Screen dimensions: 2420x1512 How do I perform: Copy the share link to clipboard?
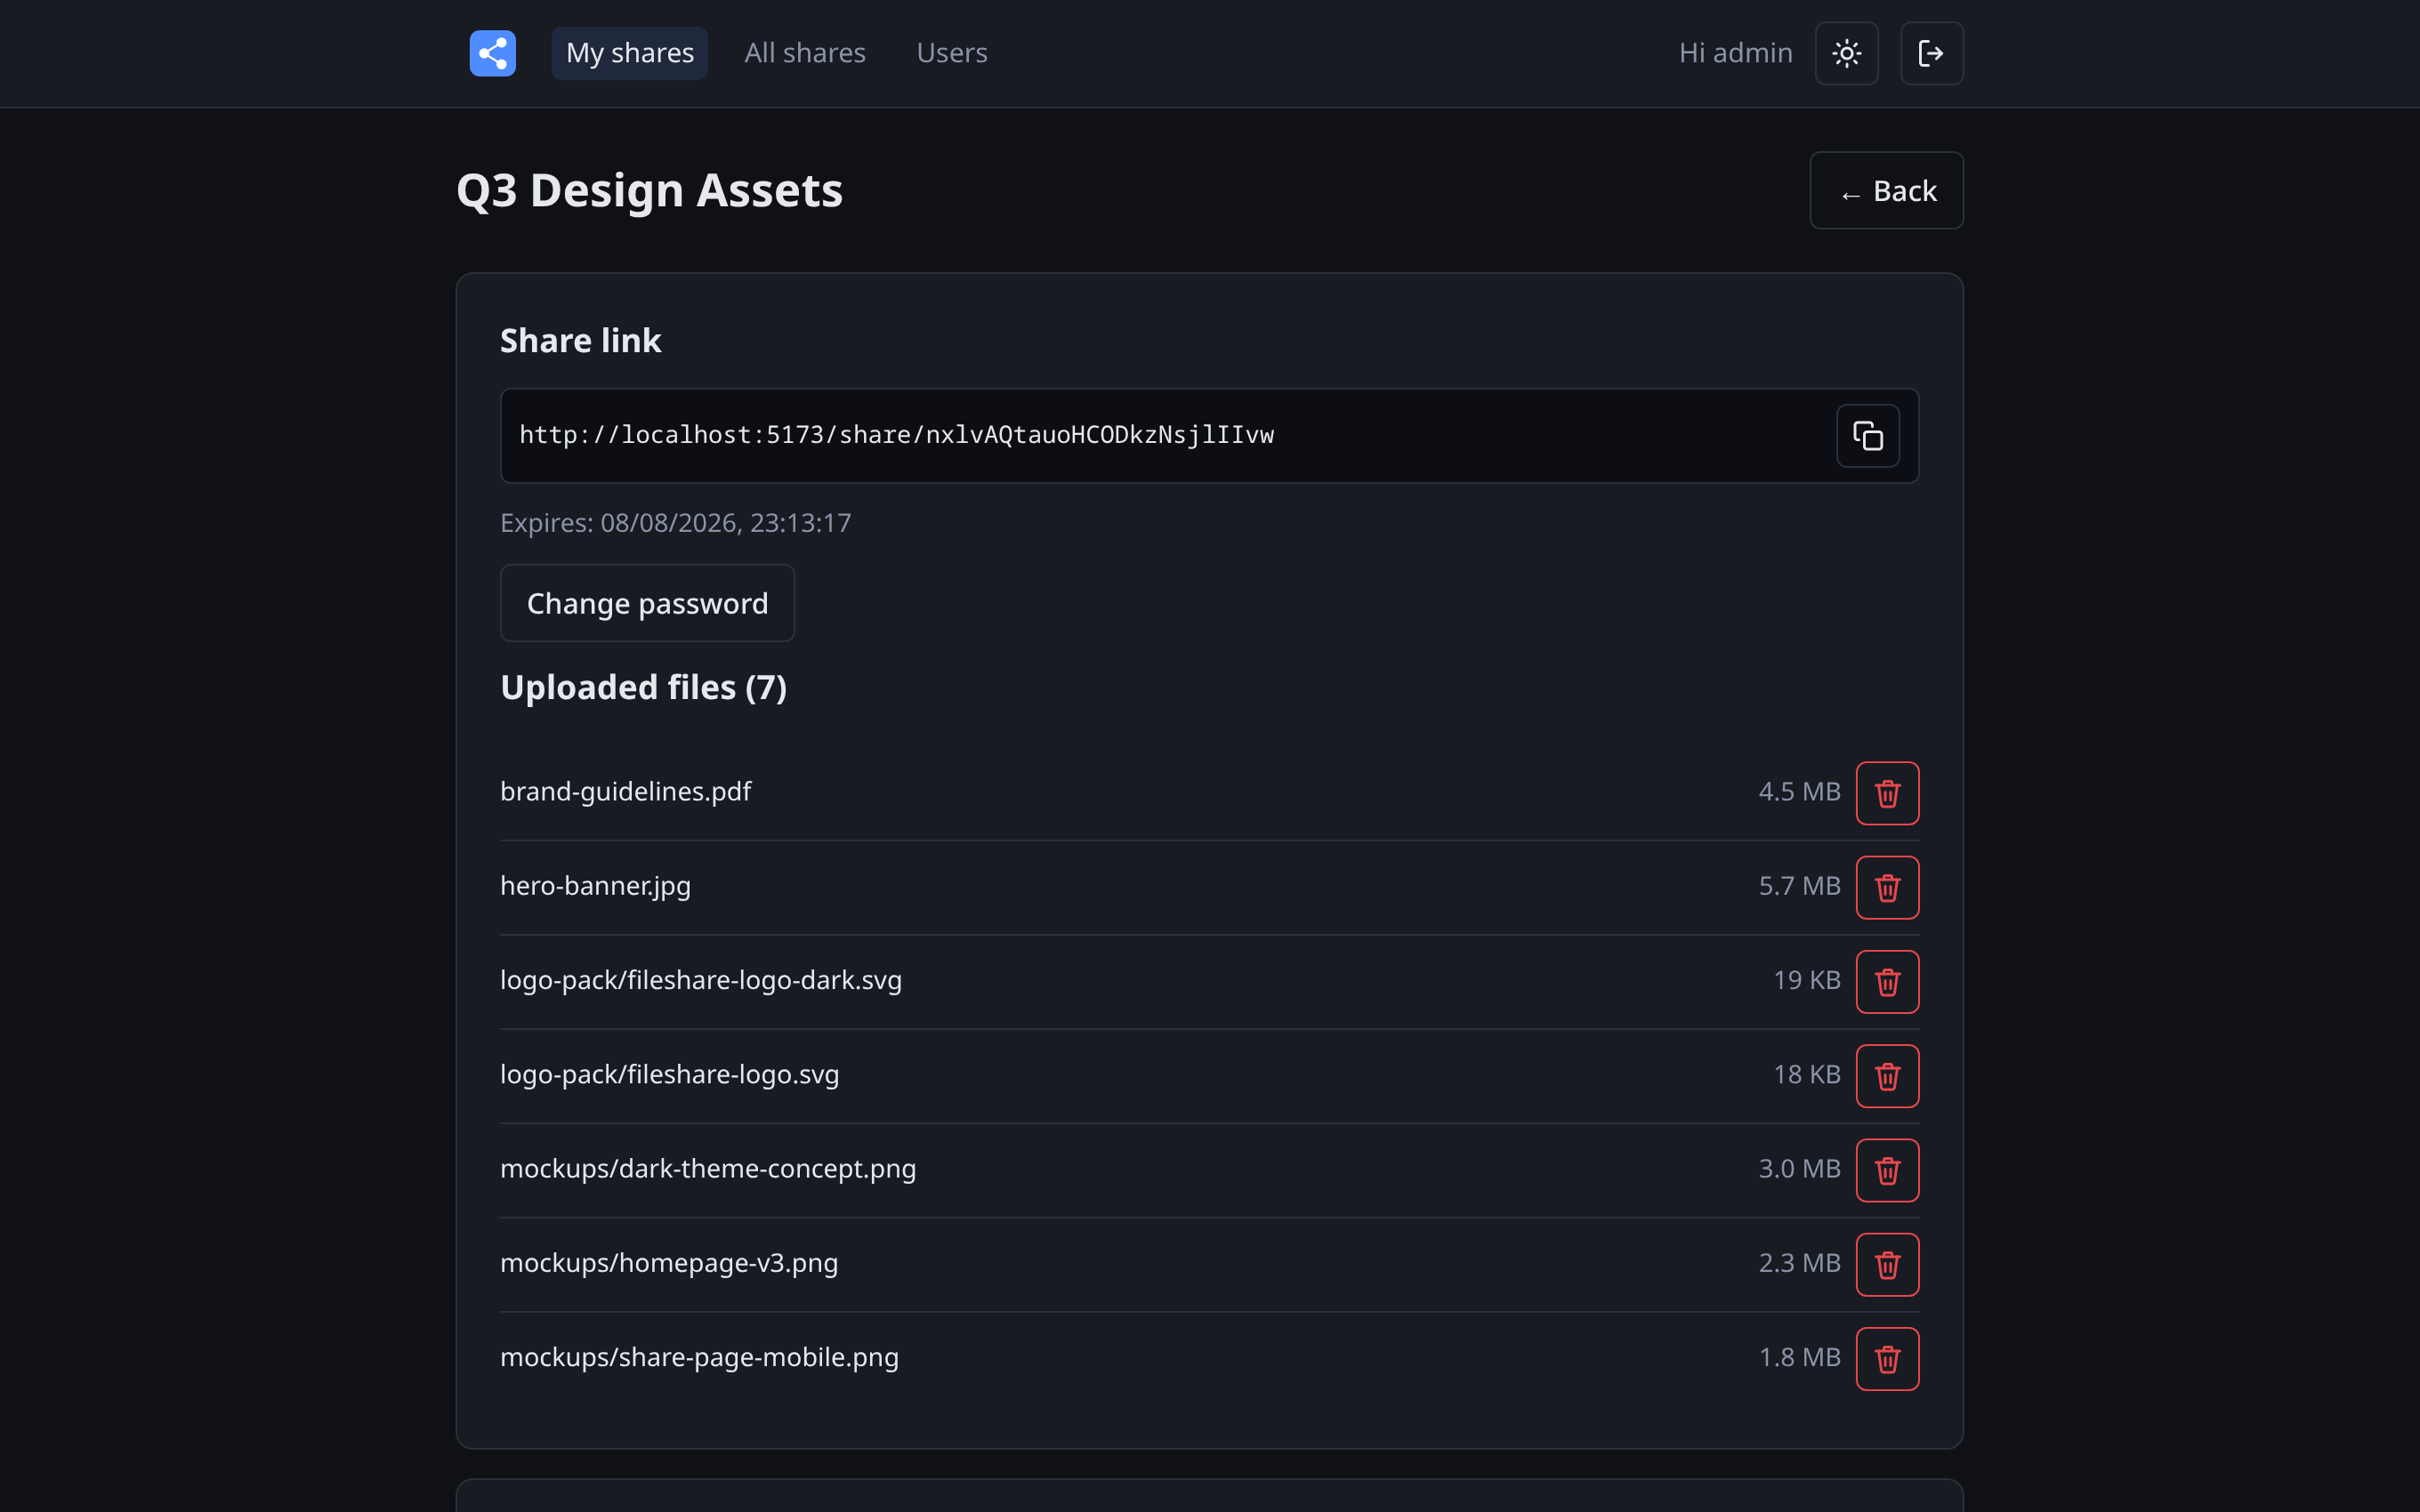(x=1867, y=436)
